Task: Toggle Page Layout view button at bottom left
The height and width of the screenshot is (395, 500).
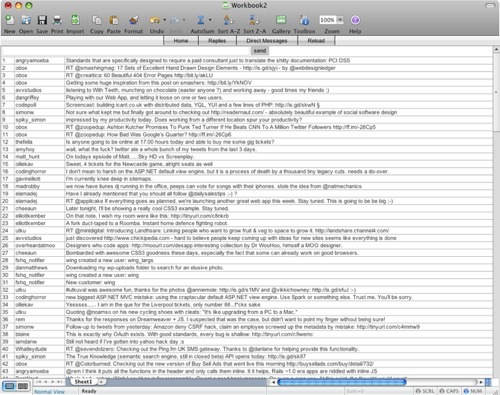Action: pos(23,386)
